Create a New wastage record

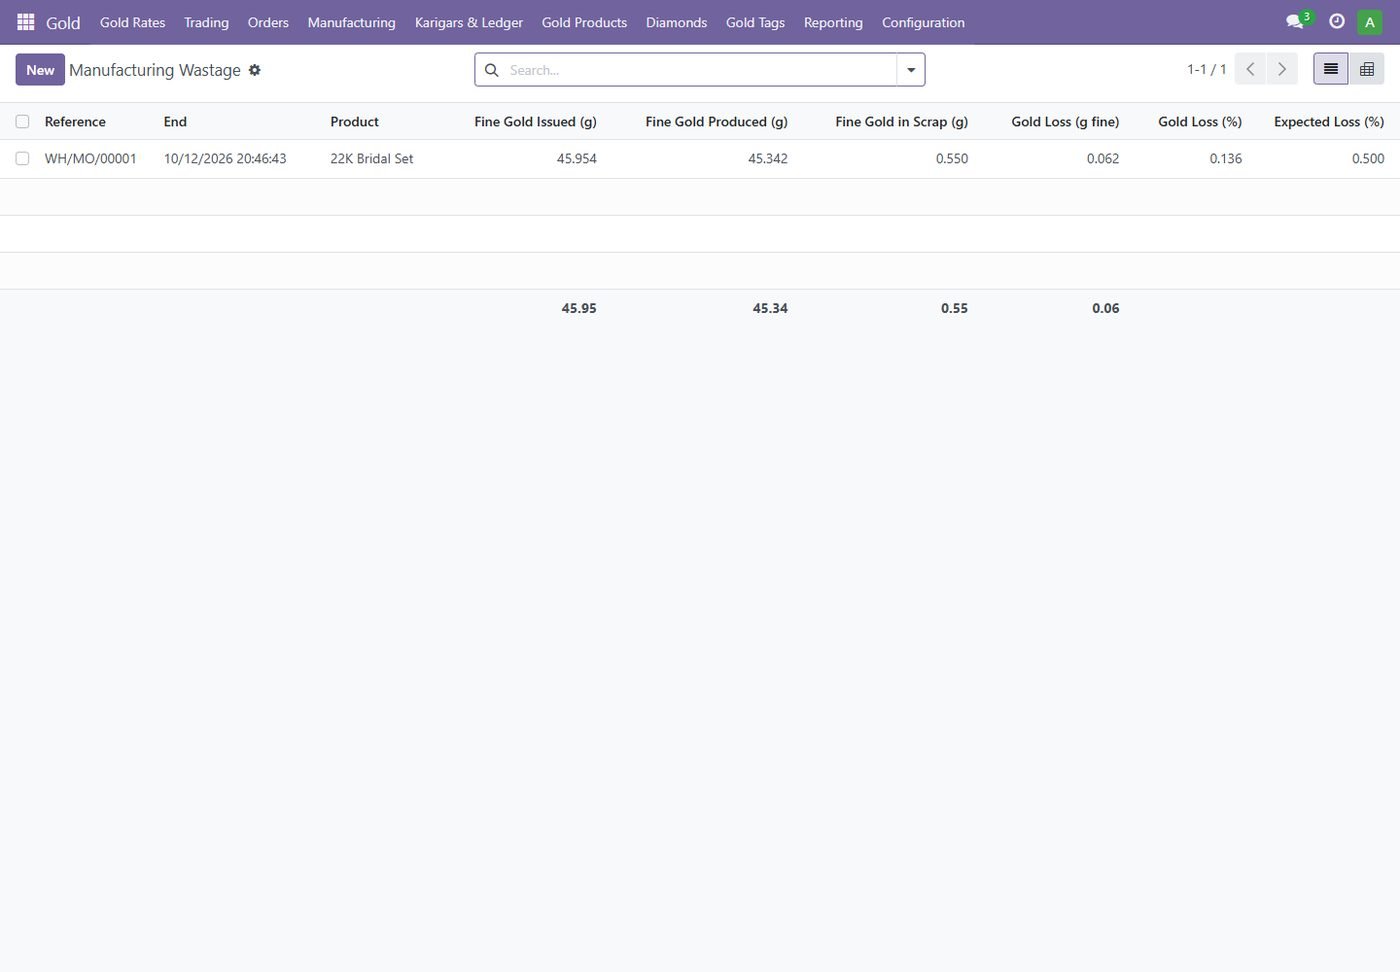tap(40, 70)
